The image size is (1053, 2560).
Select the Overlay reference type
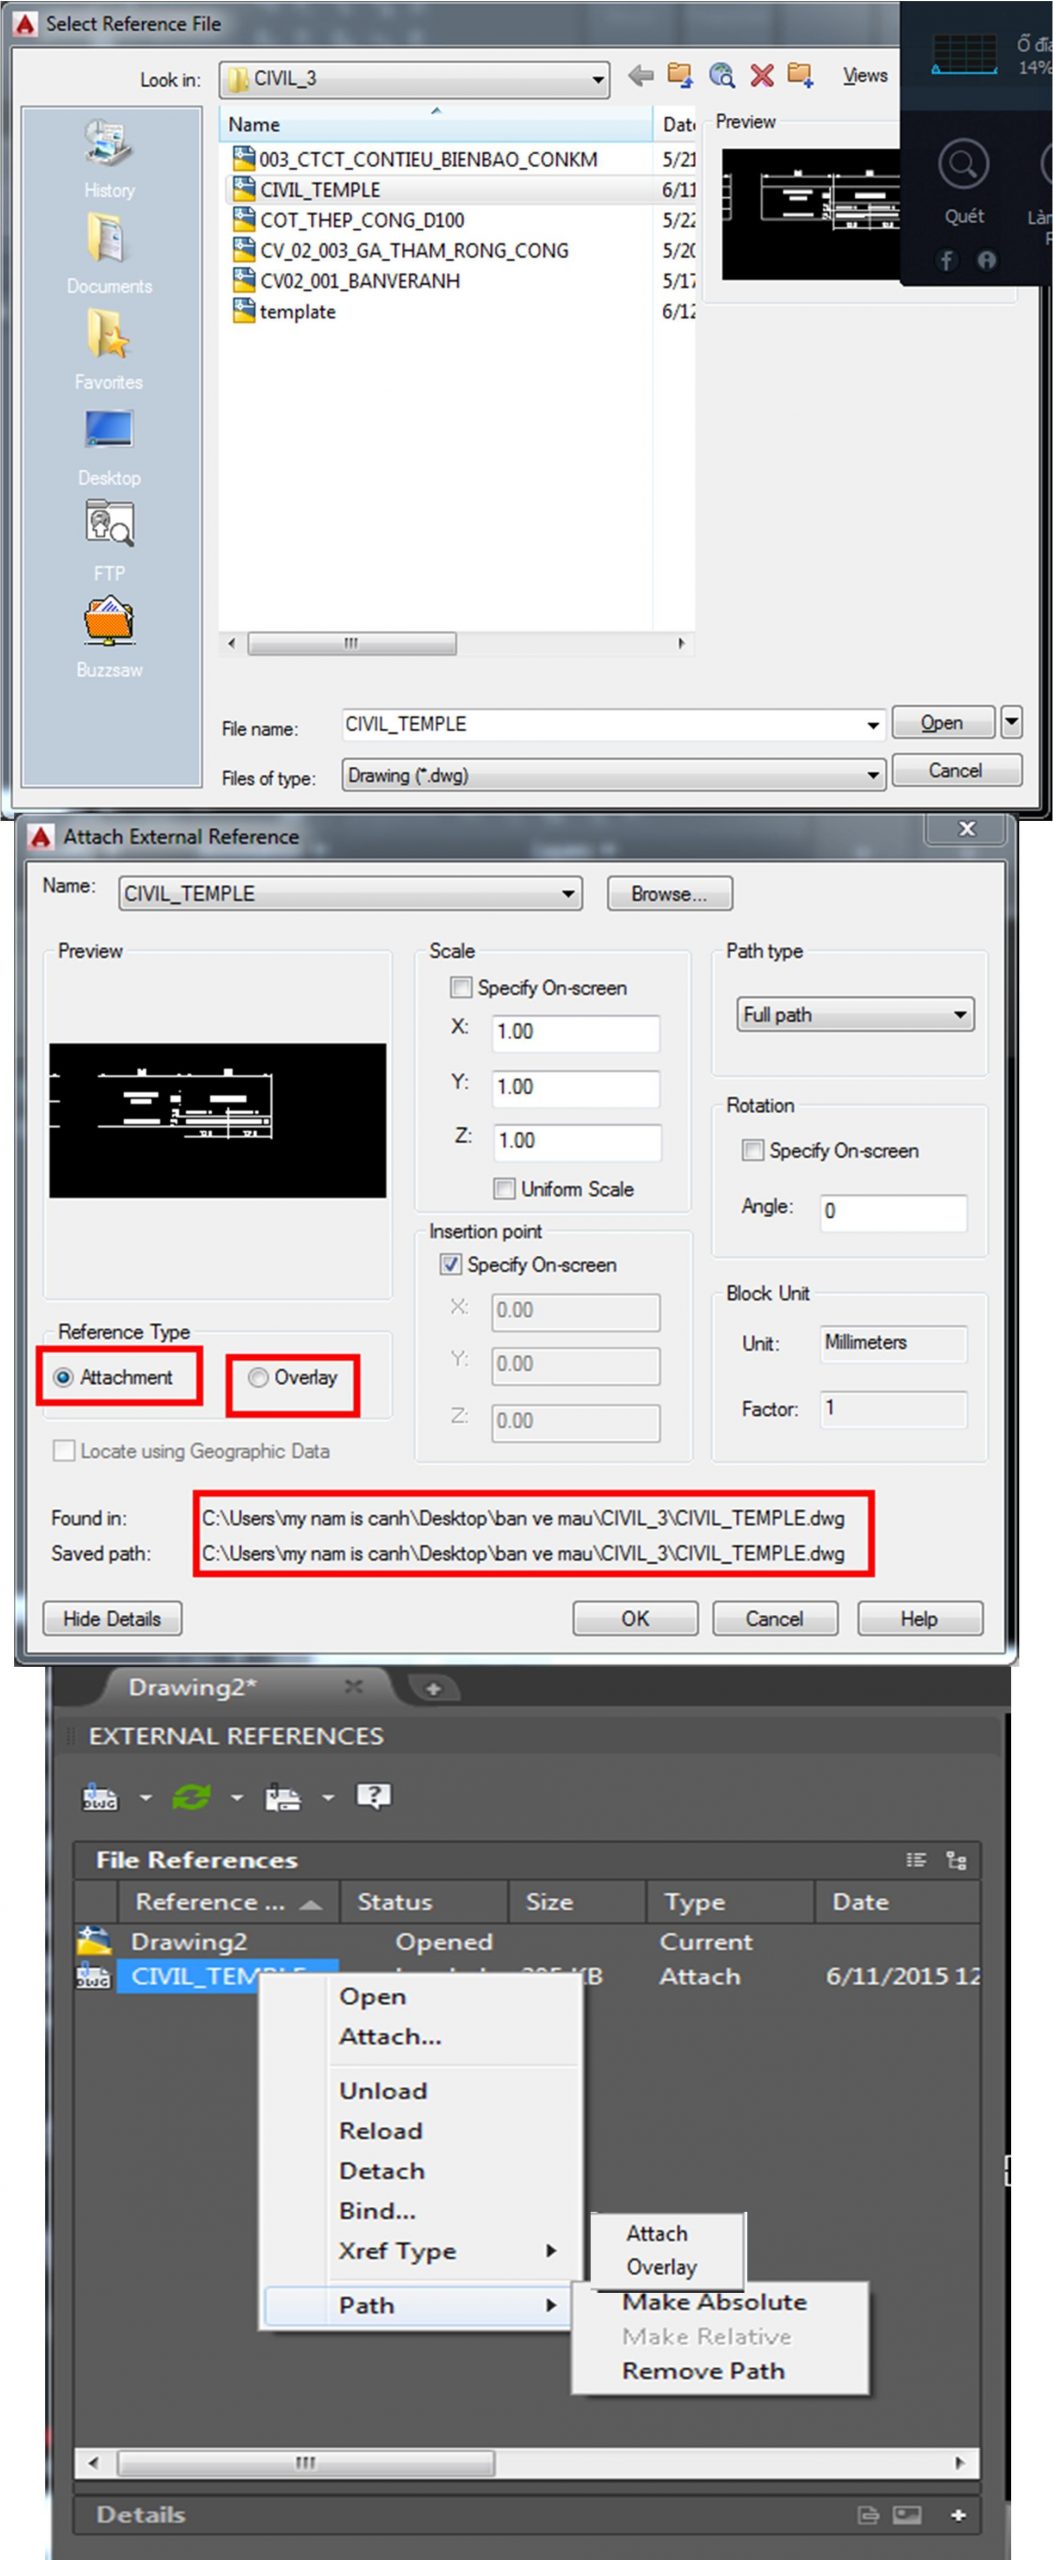[x=259, y=1377]
